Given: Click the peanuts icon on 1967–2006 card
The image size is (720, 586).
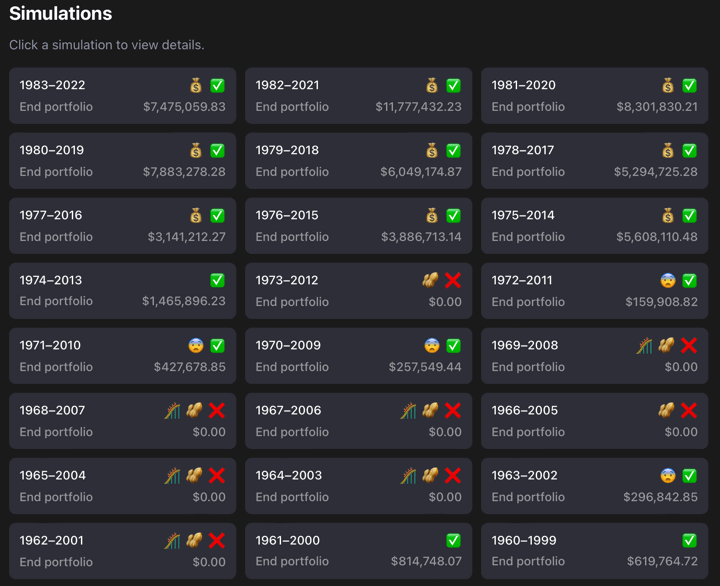Looking at the screenshot, I should pyautogui.click(x=431, y=411).
